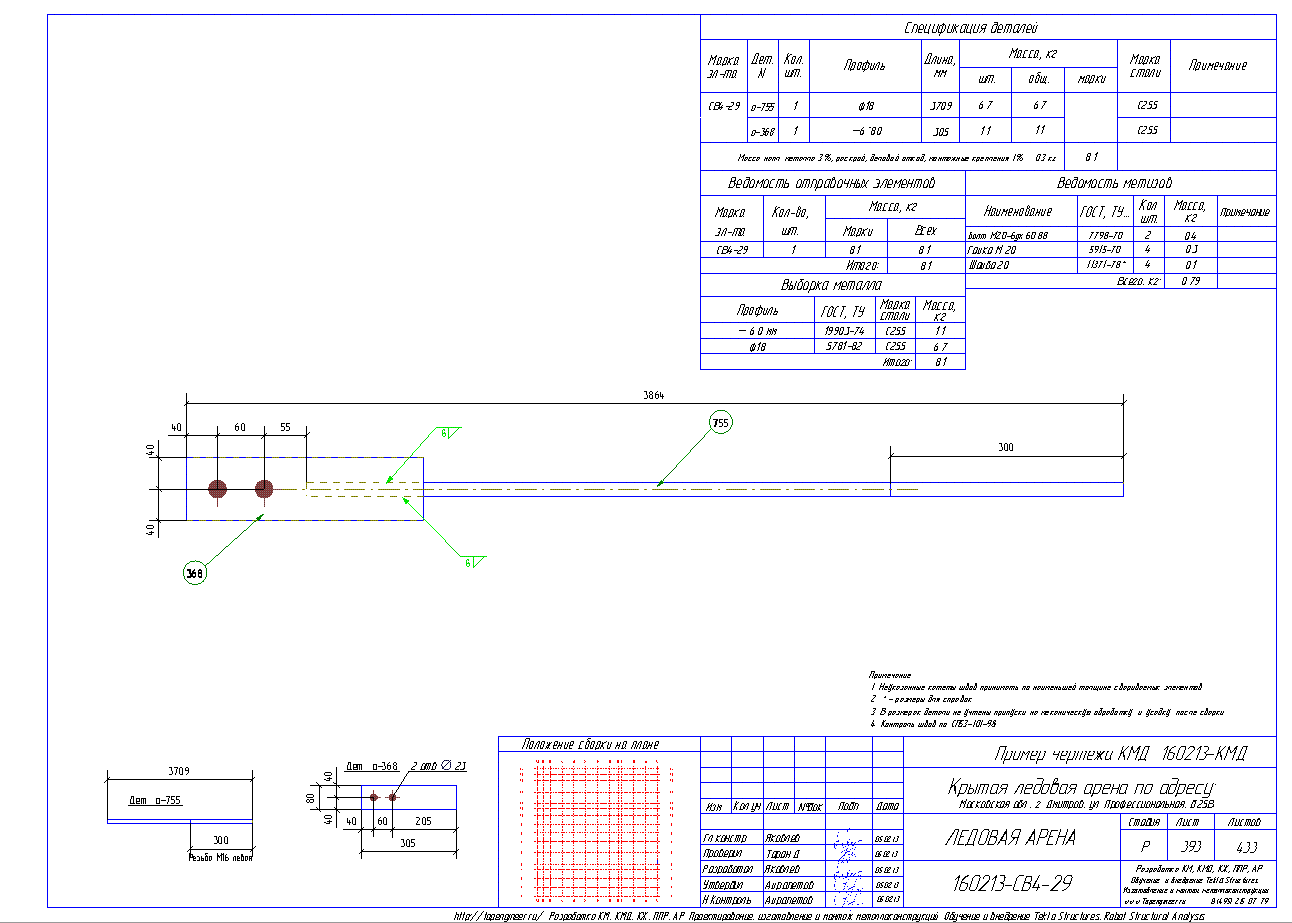Select the drawing number "160213-СВ4-29"
The height and width of the screenshot is (923, 1292).
coord(1010,882)
